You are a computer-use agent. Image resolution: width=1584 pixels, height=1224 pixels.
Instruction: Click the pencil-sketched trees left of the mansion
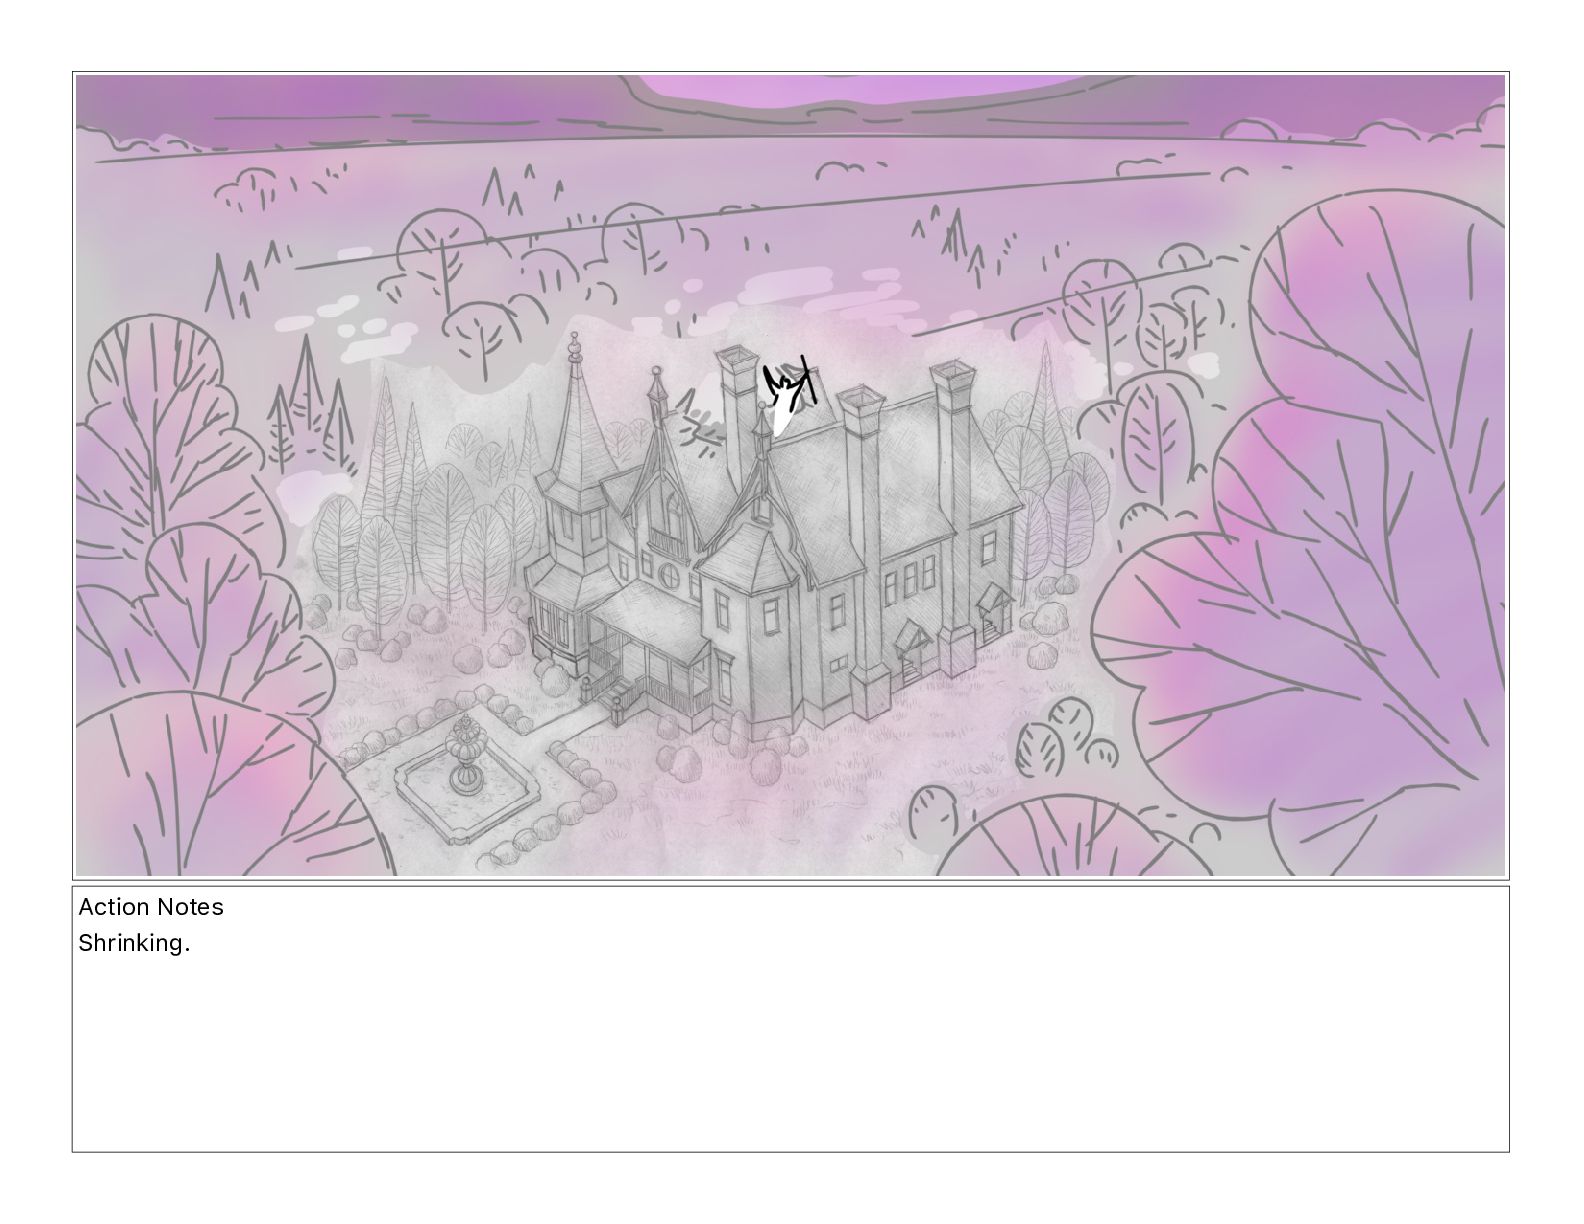[420, 520]
